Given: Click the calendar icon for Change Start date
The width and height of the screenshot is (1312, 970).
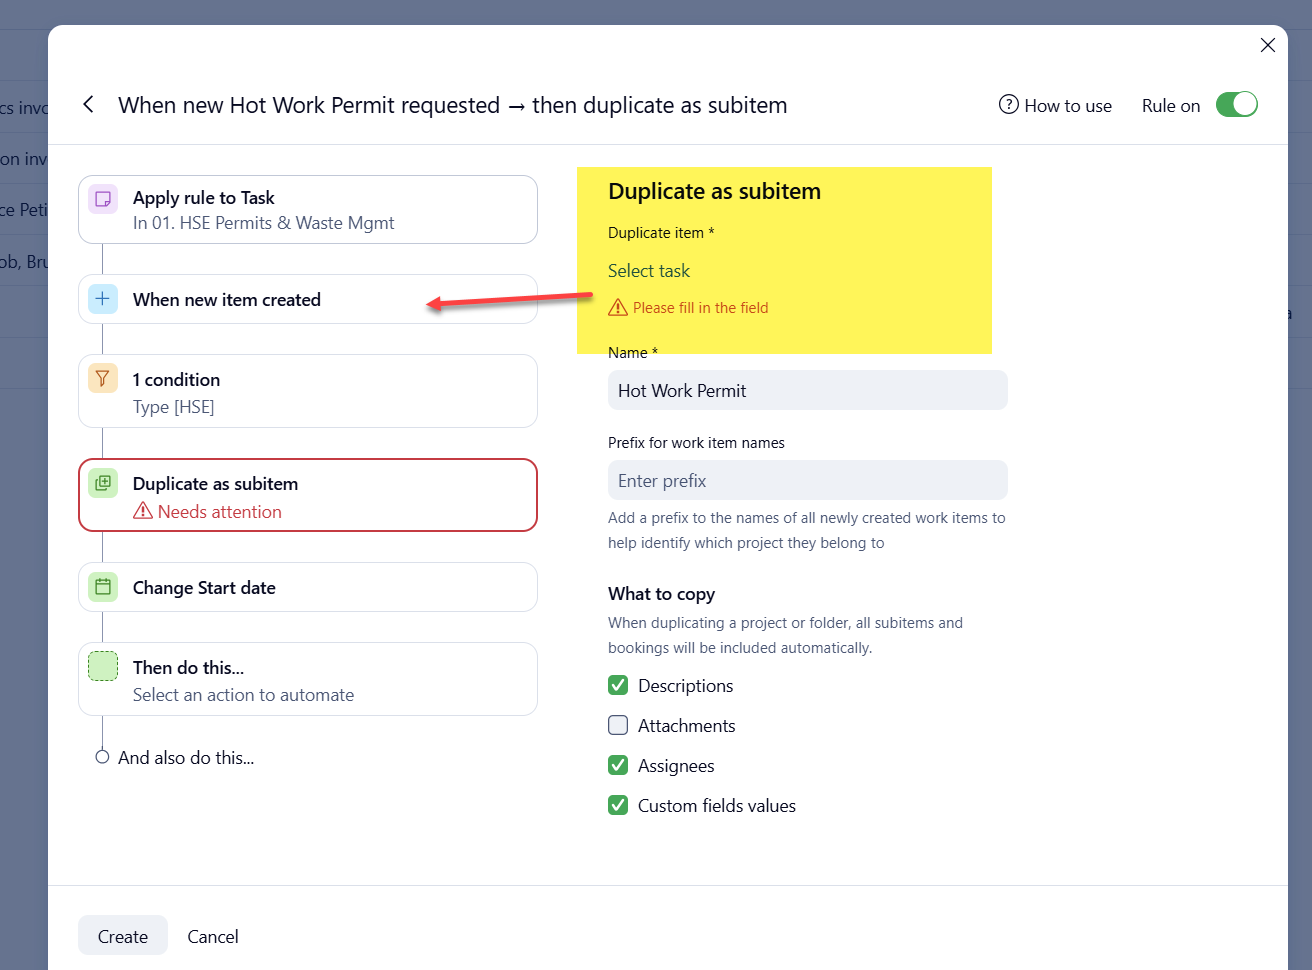Looking at the screenshot, I should click(x=103, y=587).
